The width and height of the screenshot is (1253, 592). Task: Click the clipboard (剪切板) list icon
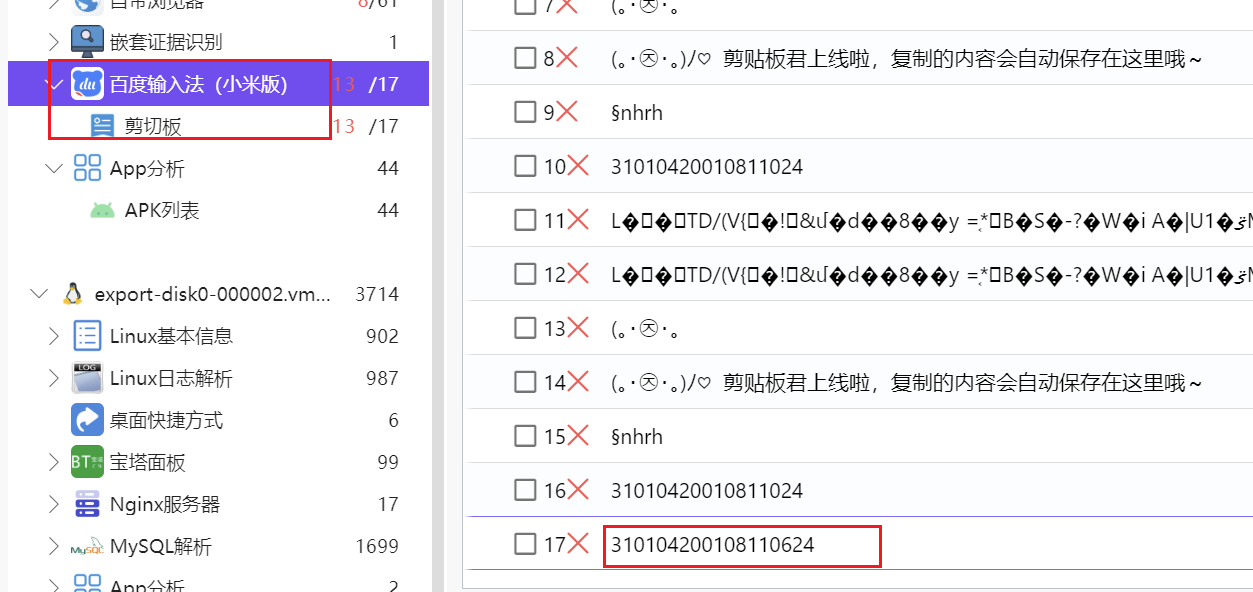tap(102, 126)
